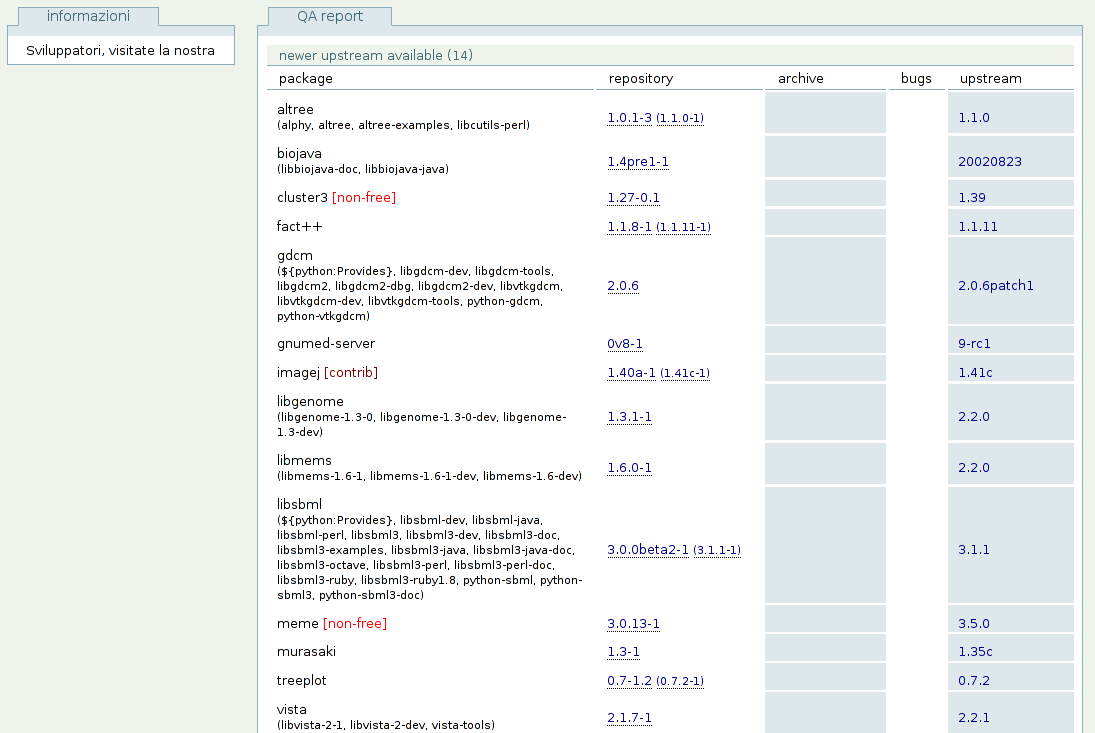Open libgenome repository version 1.3.1-1
Image resolution: width=1095 pixels, height=733 pixels.
point(629,417)
